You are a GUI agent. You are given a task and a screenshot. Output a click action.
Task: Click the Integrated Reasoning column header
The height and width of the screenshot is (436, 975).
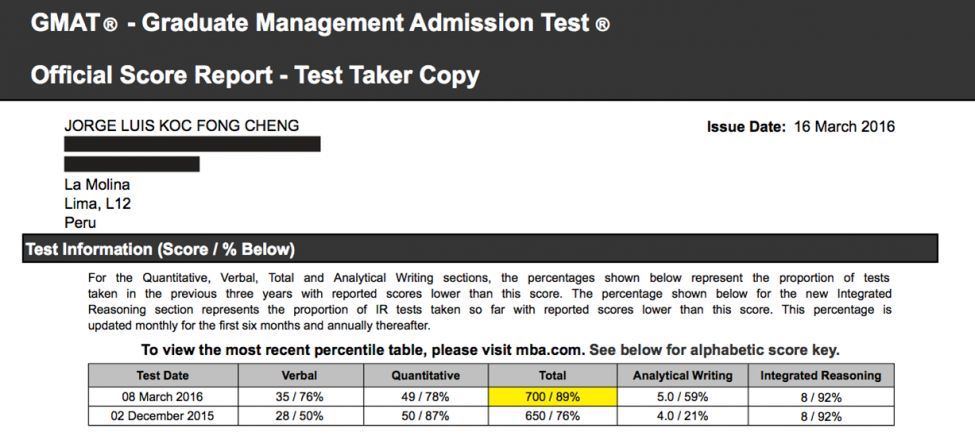coord(820,376)
